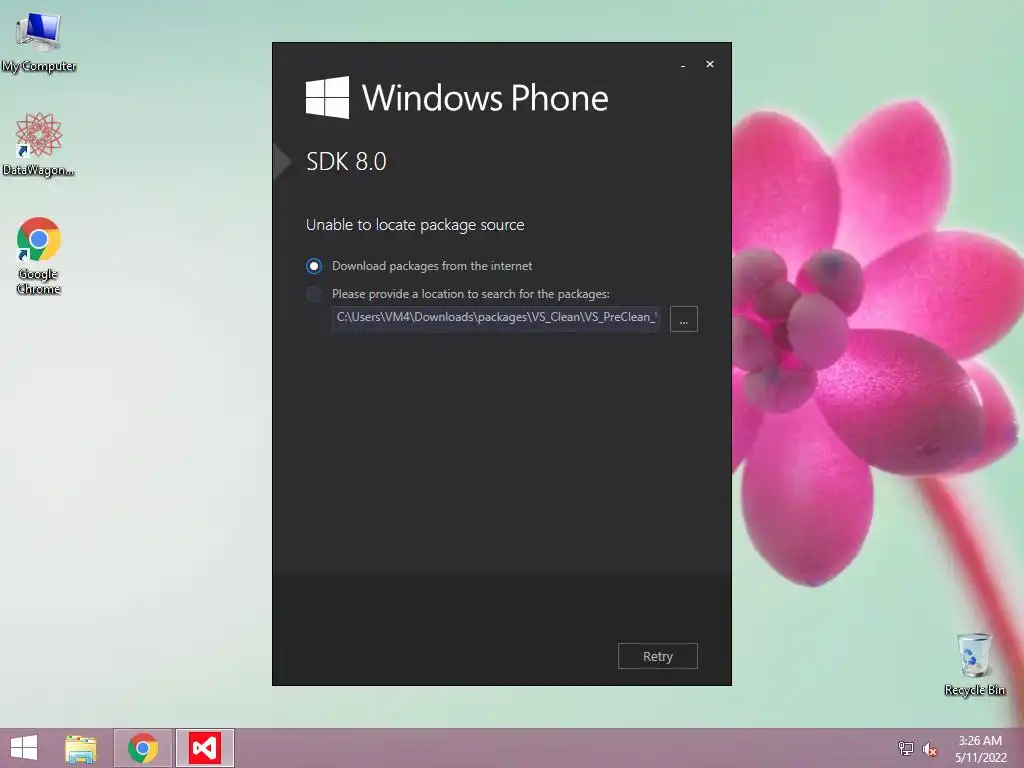Select the Google Chrome desktop shortcut

click(39, 255)
